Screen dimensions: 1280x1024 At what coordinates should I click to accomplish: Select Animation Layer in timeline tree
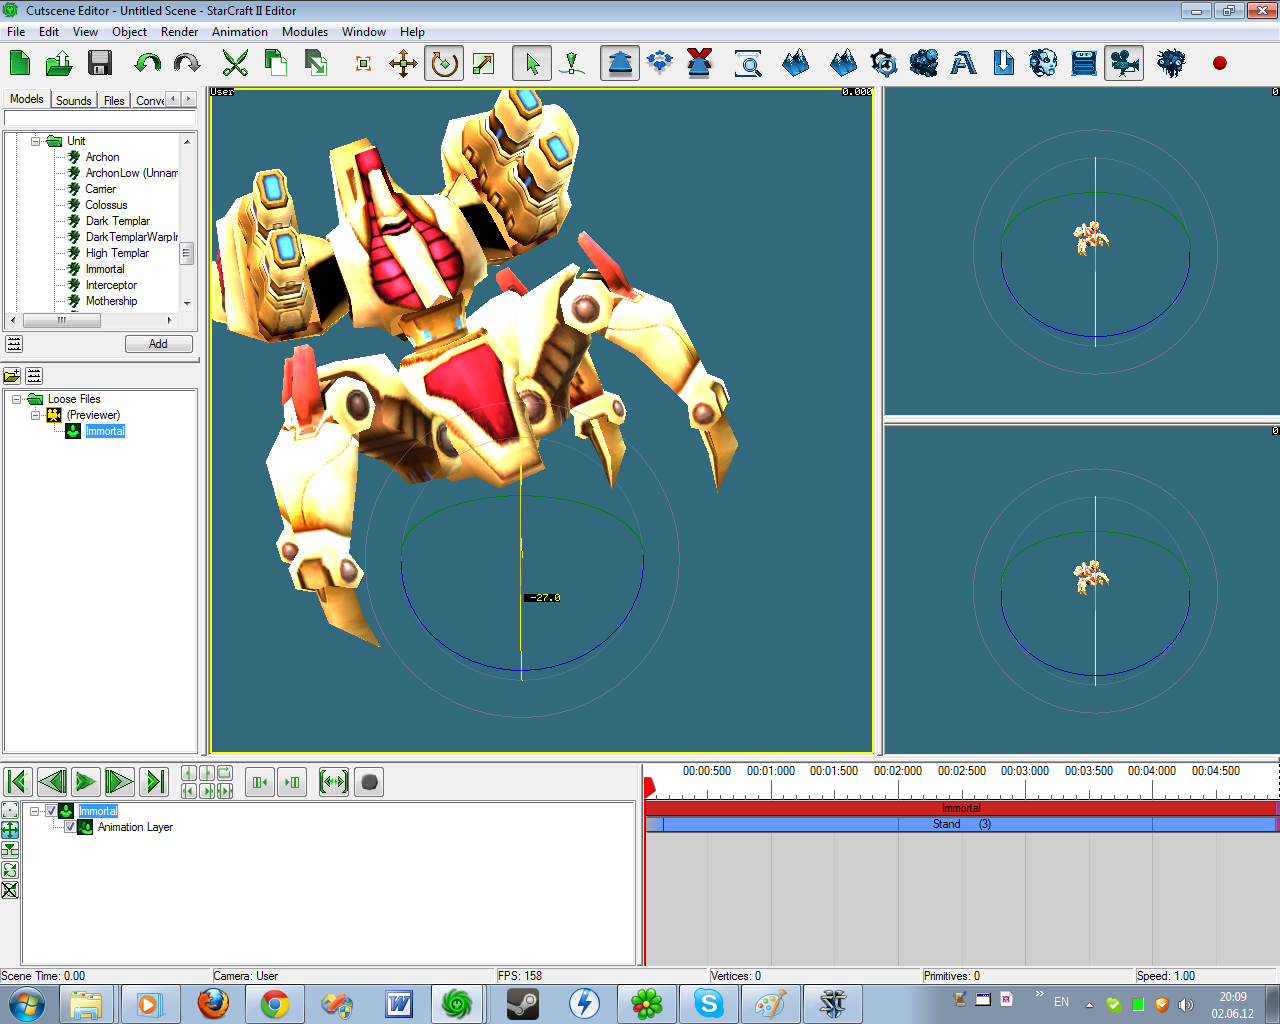(135, 827)
